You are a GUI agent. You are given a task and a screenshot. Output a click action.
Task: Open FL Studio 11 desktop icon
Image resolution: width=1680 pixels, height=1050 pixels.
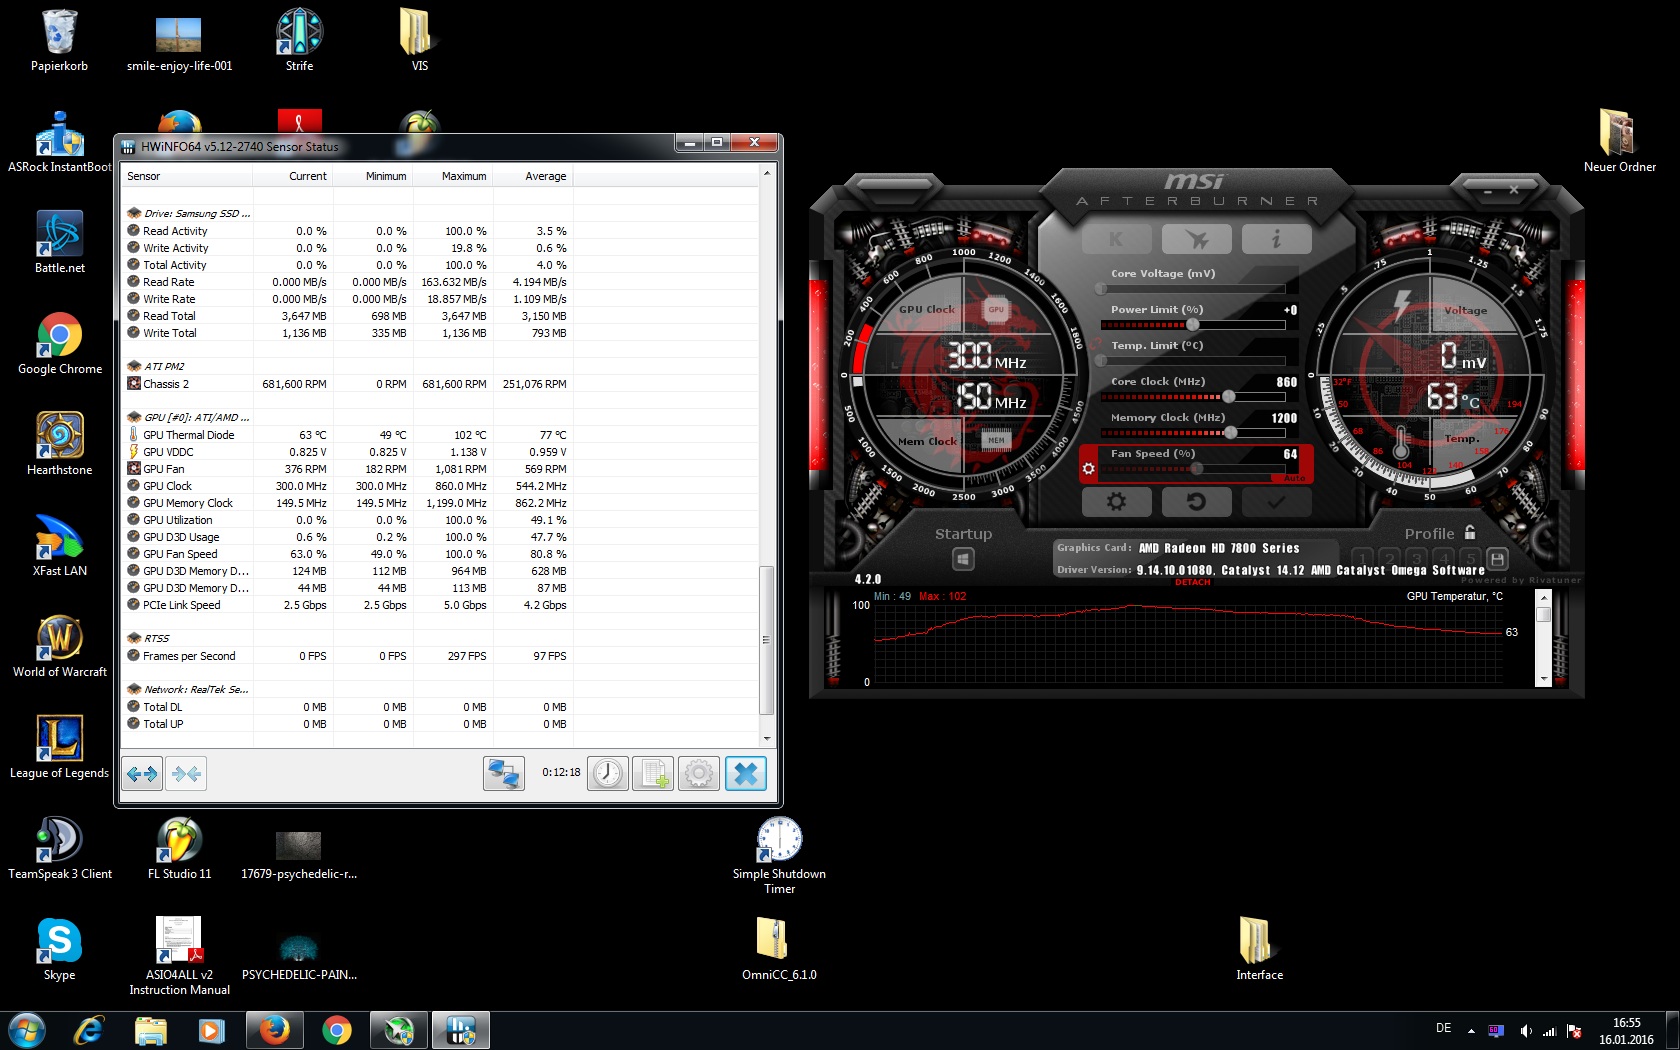180,848
